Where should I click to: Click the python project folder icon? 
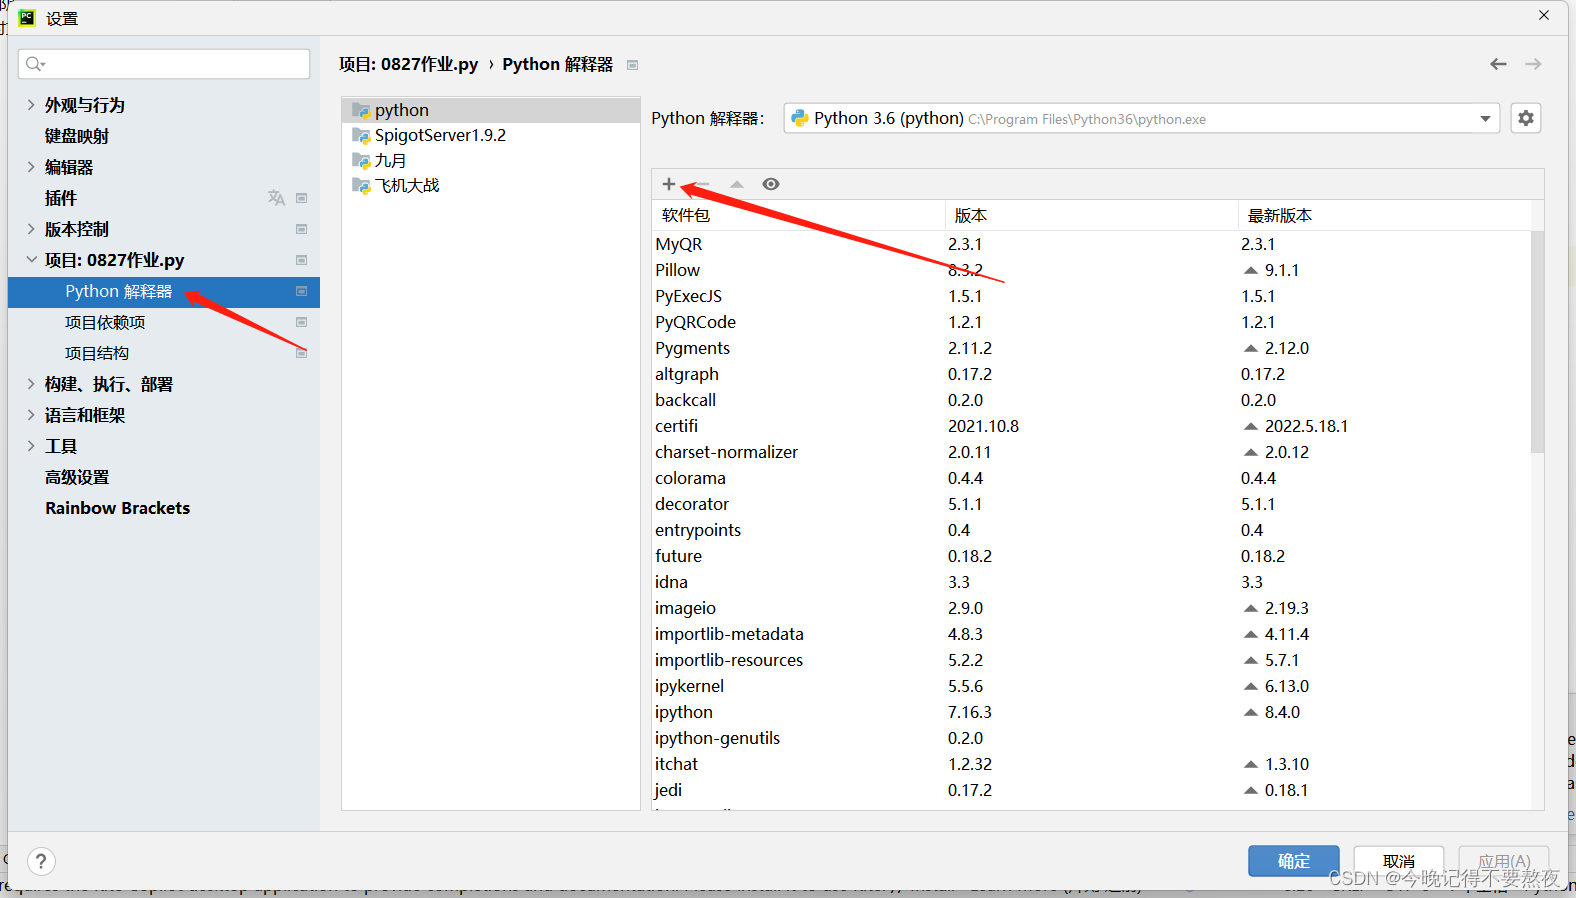coord(361,110)
